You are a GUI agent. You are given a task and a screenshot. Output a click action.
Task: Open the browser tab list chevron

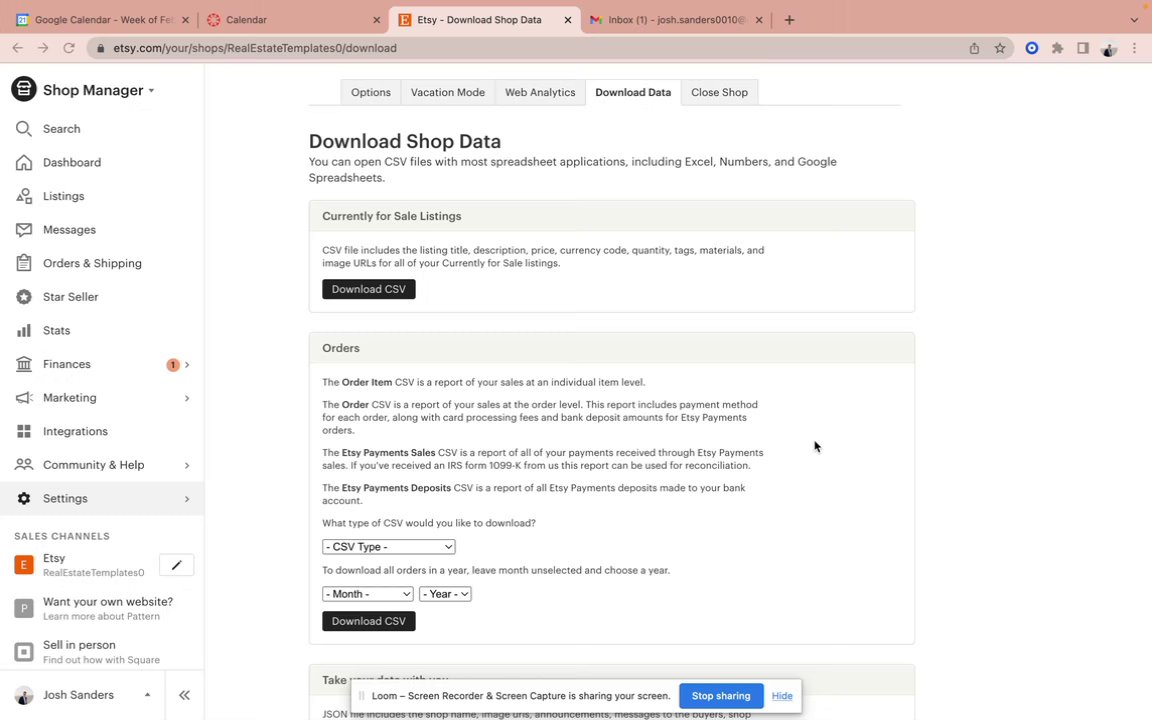tap(1134, 20)
